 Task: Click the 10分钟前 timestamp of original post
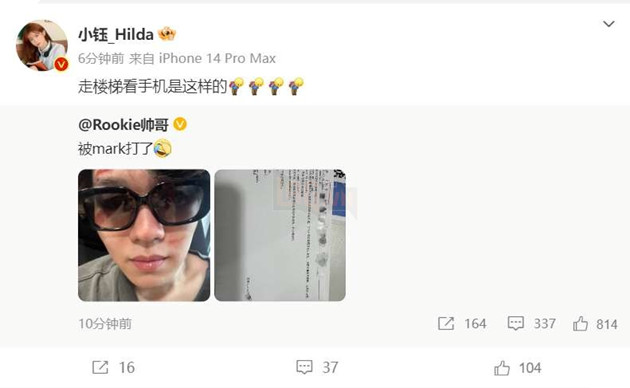point(105,324)
